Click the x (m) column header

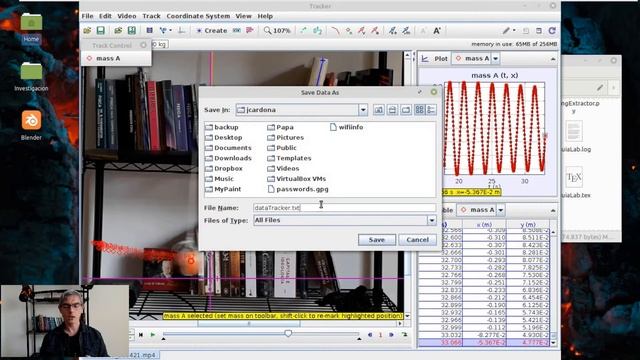pos(484,224)
